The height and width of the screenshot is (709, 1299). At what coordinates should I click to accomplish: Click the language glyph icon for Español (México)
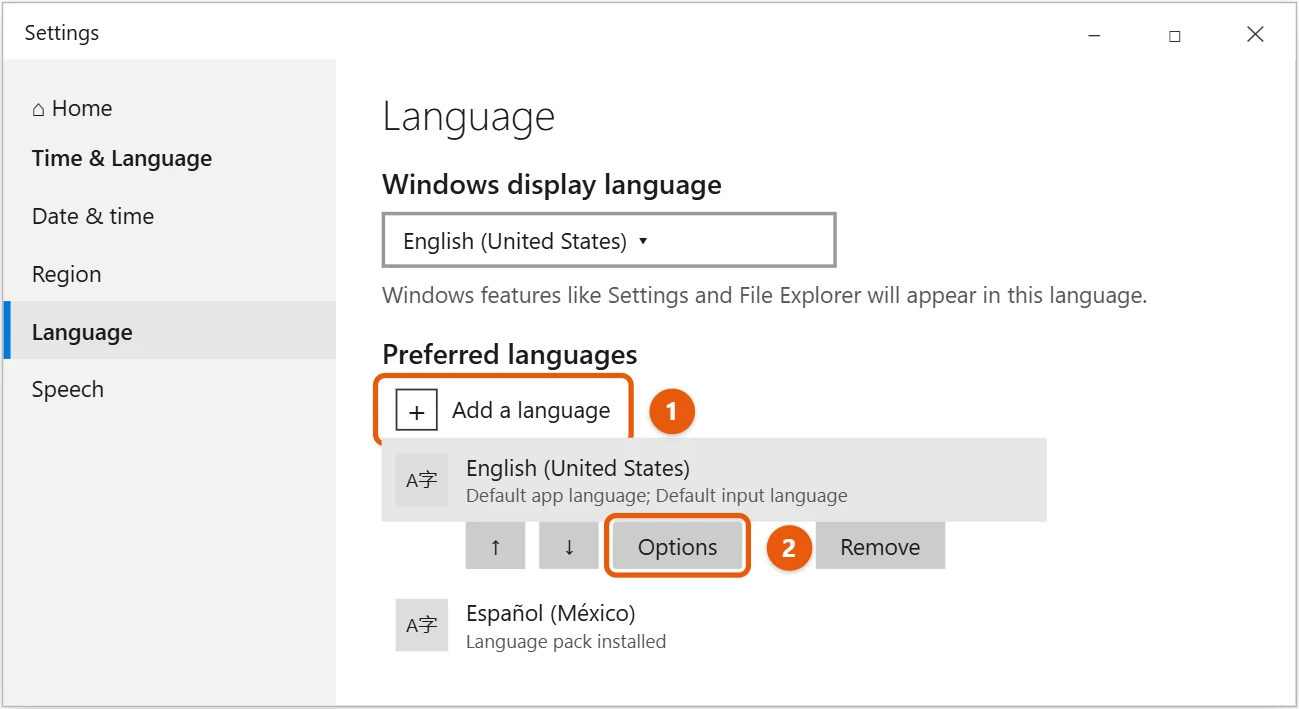(x=421, y=625)
